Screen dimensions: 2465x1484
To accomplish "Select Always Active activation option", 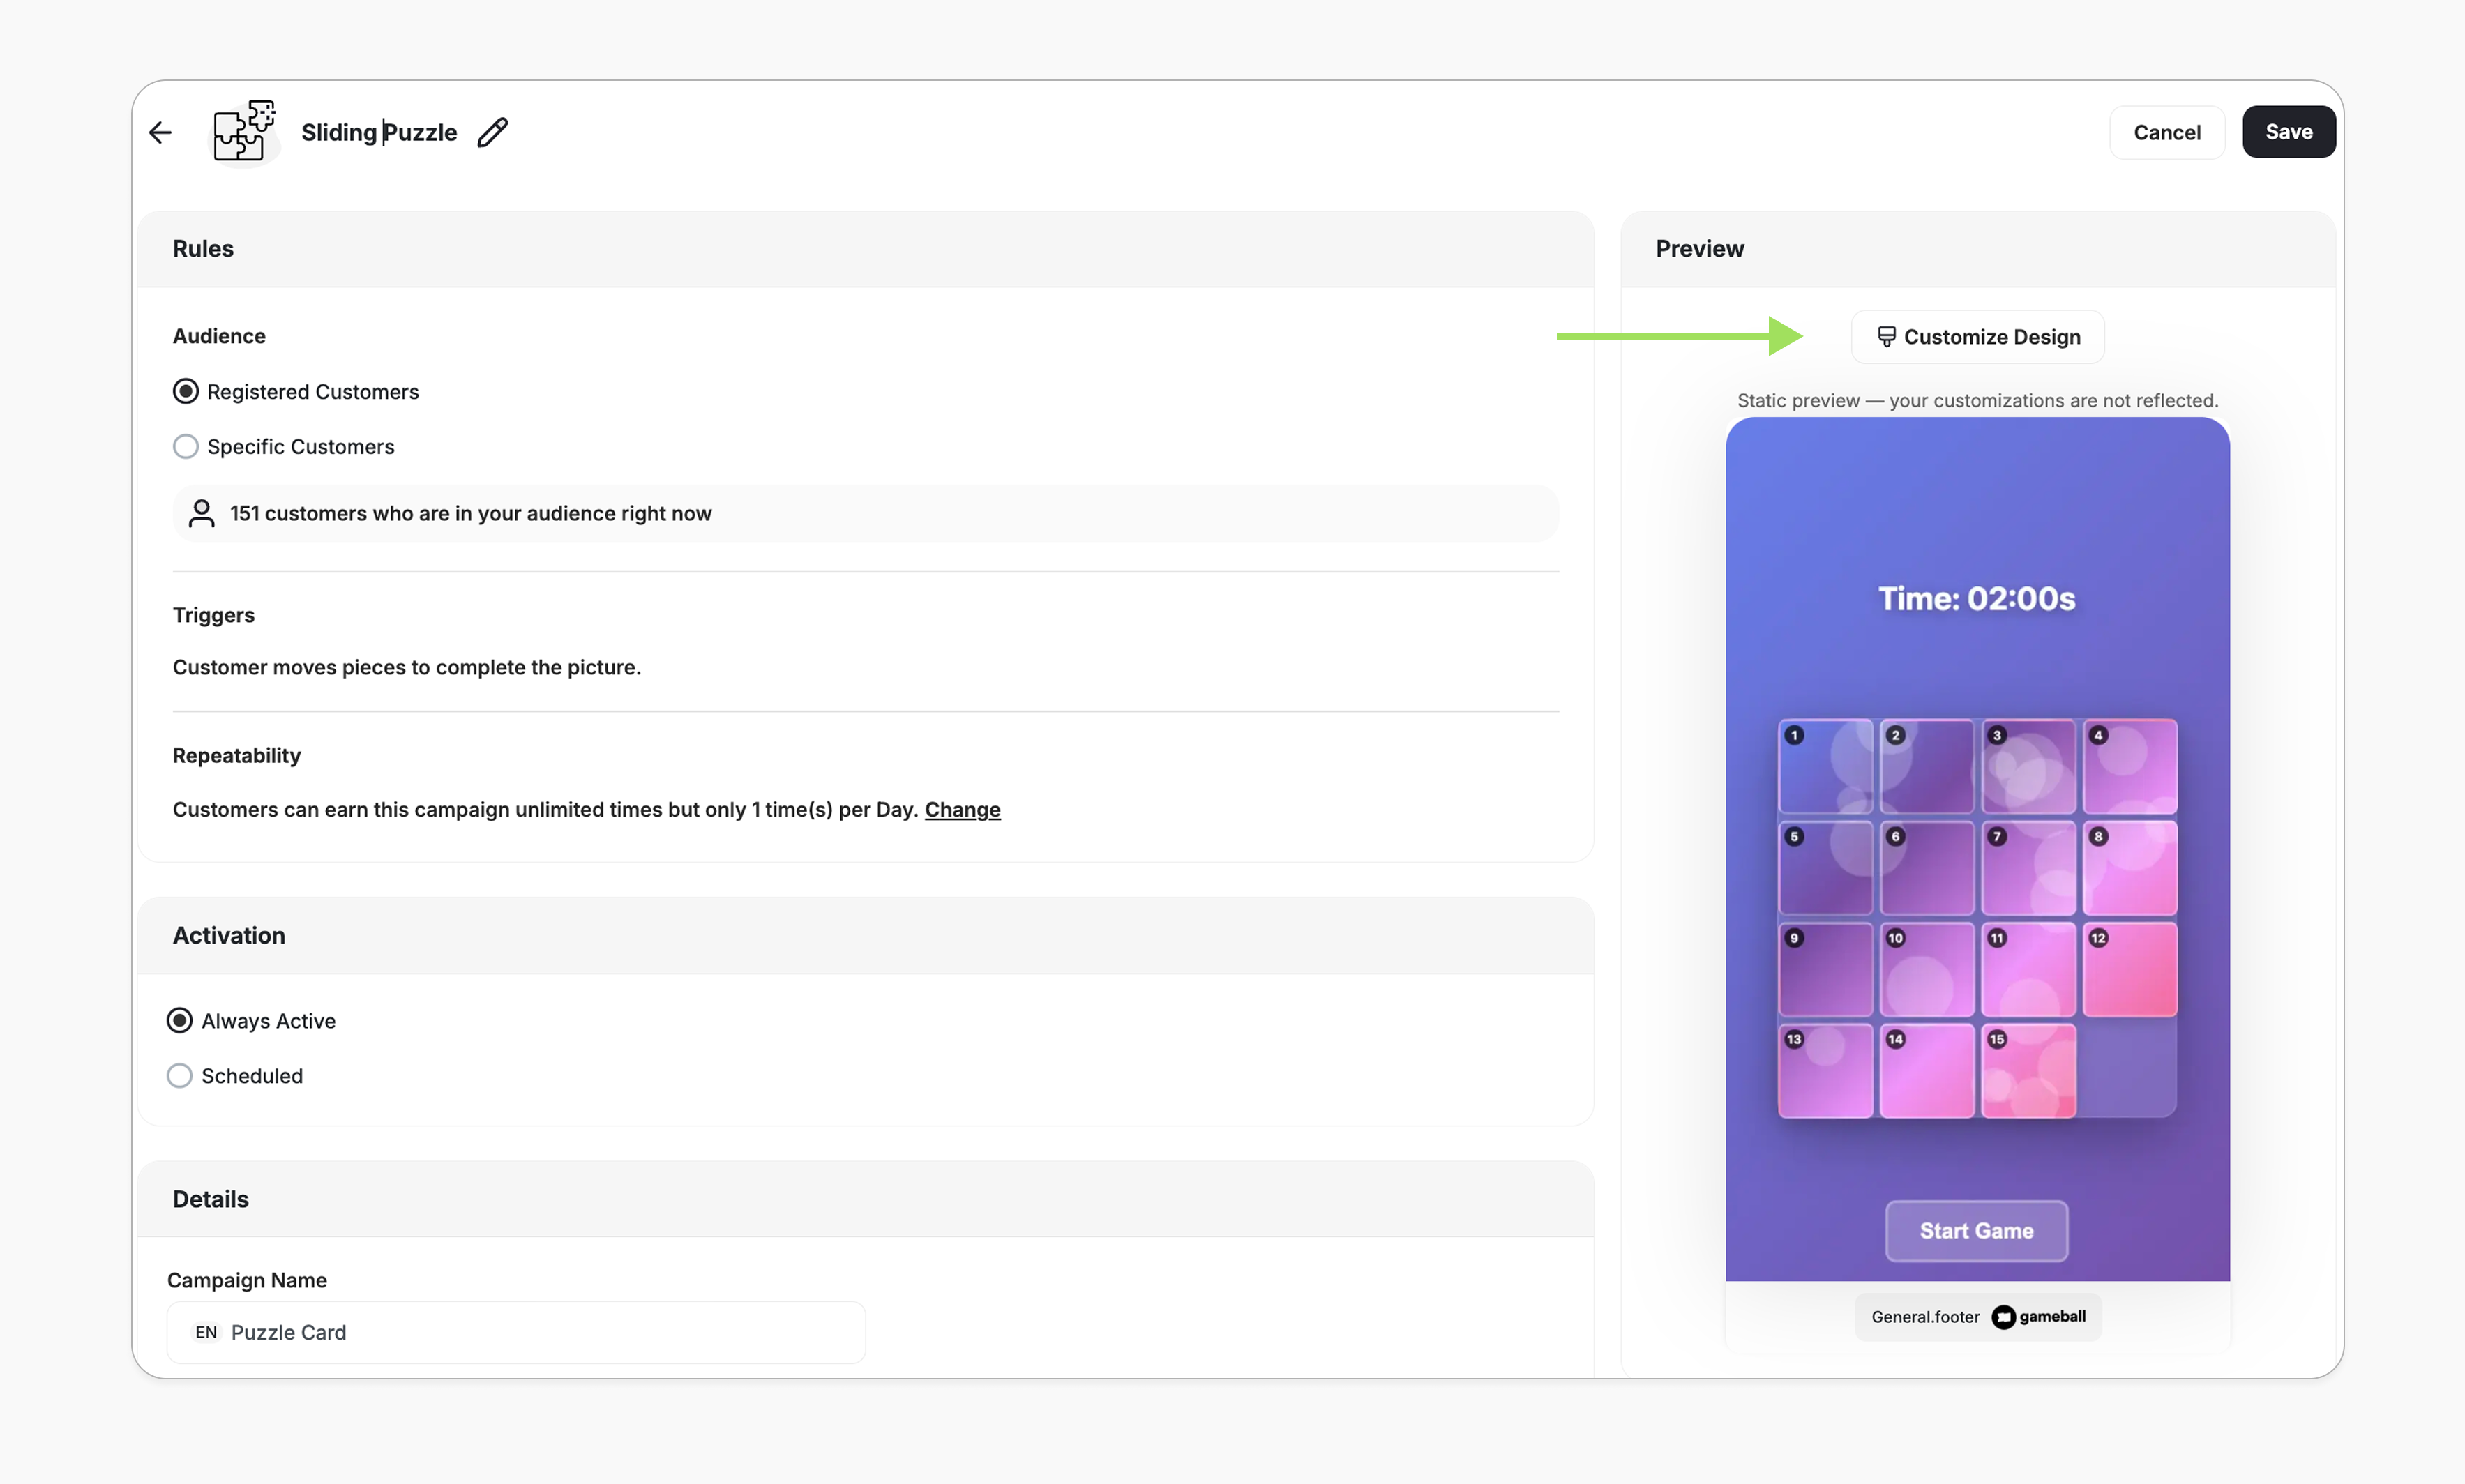I will pyautogui.click(x=180, y=1021).
